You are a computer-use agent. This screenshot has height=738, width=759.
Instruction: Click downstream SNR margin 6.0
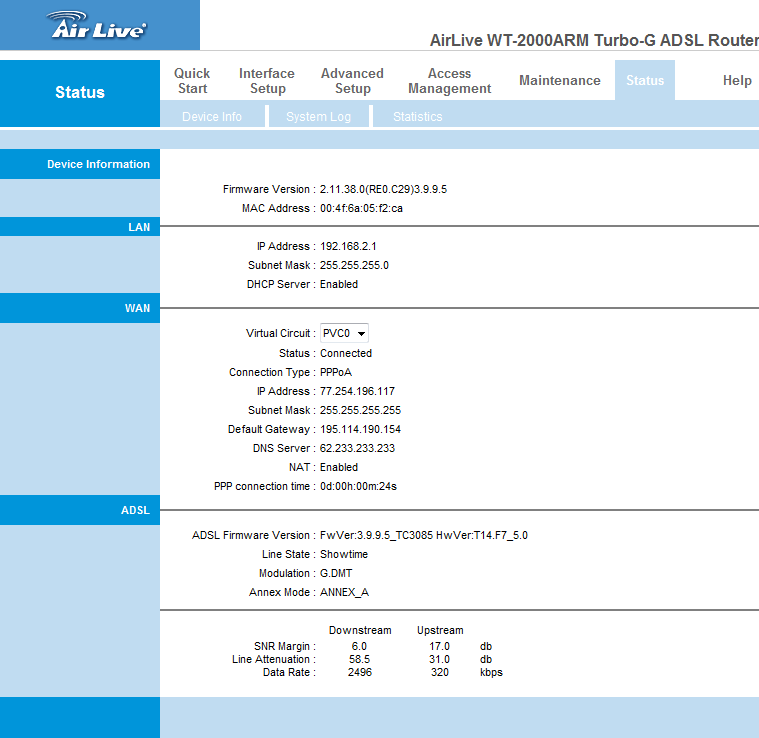(x=359, y=647)
